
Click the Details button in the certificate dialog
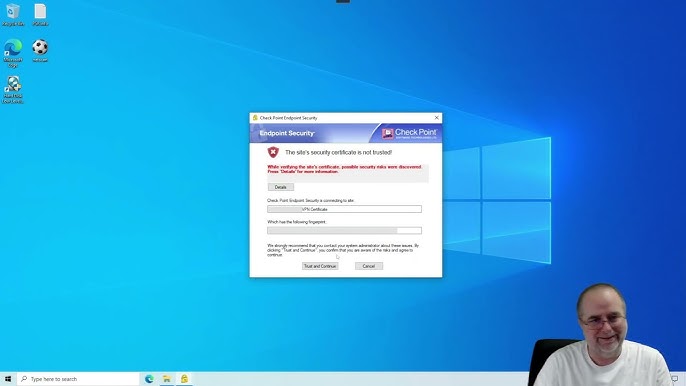point(280,187)
